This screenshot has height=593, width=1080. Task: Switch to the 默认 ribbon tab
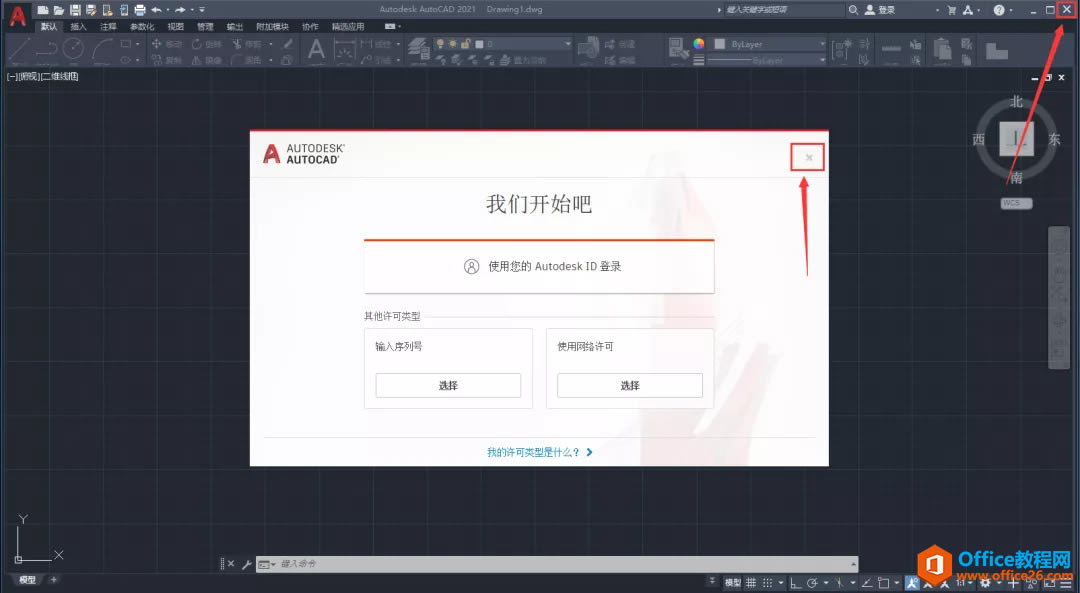click(49, 27)
